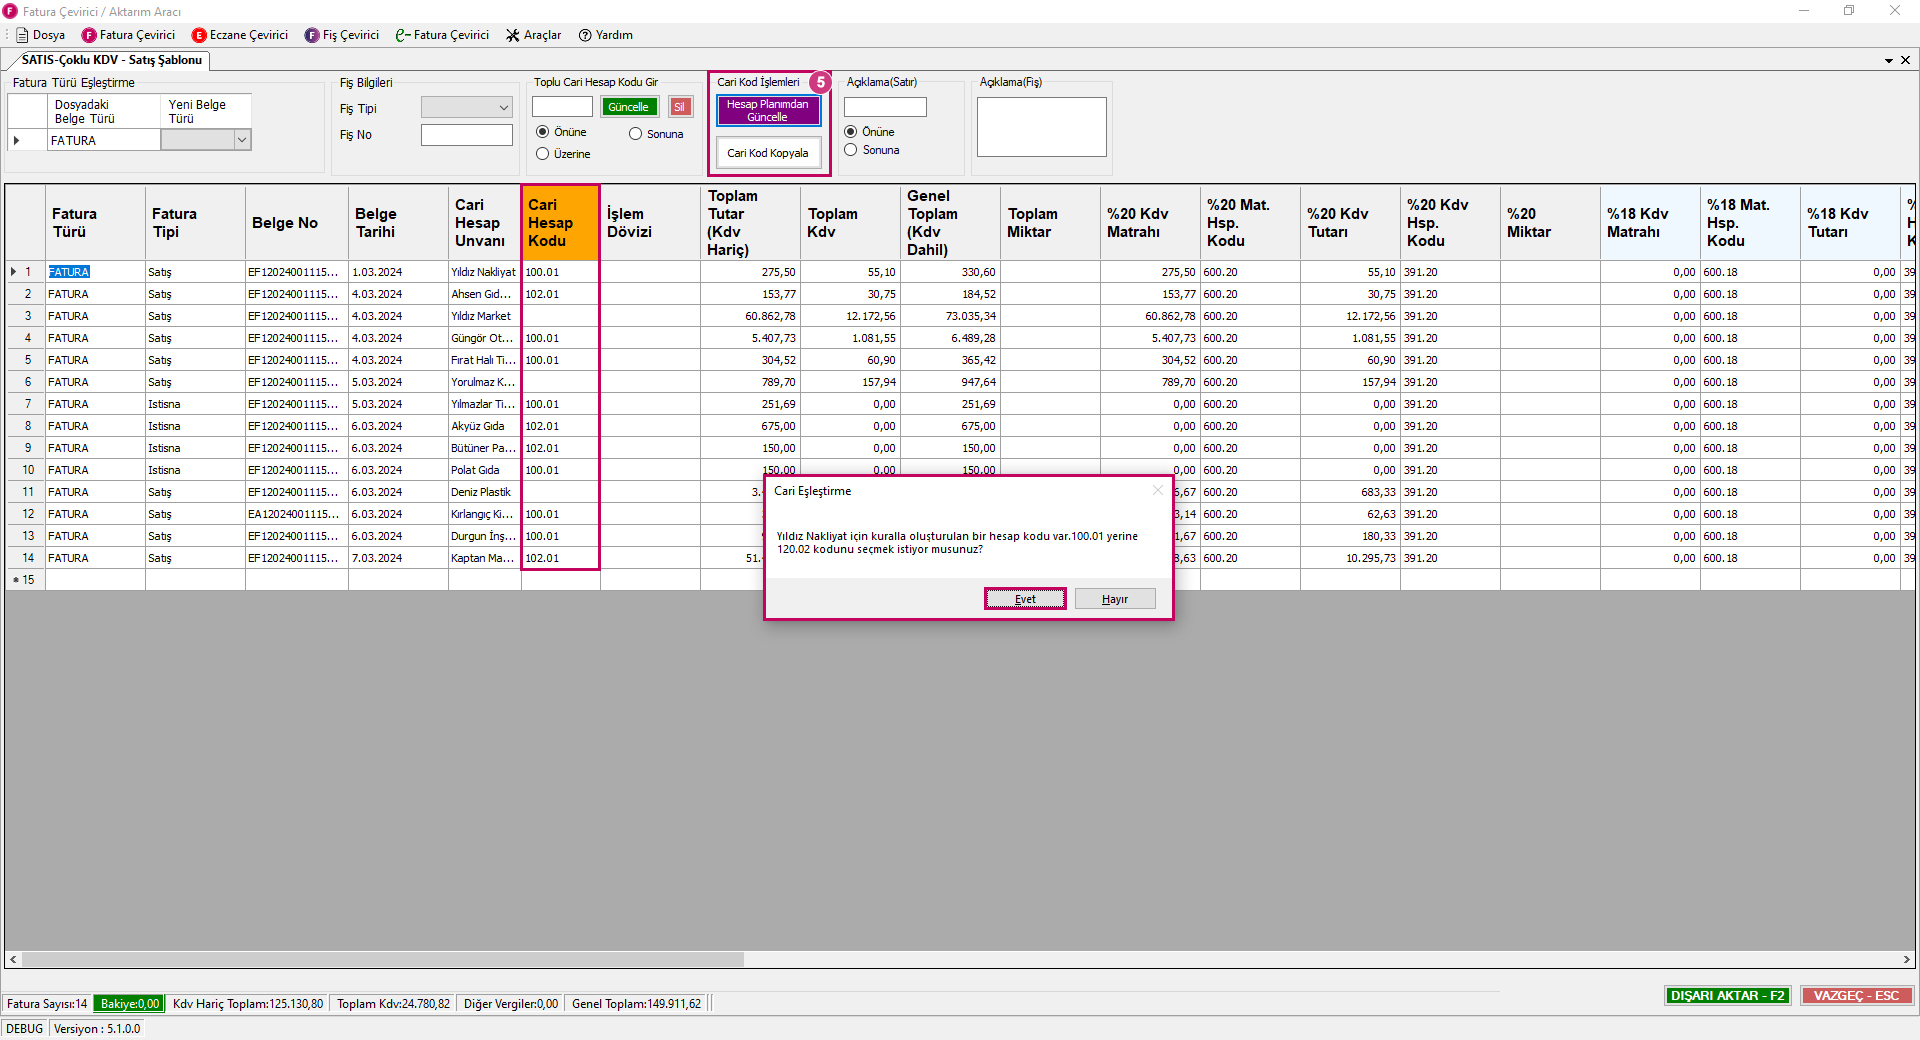1920x1040 pixels.
Task: Close the template tab panel with X icon
Action: click(x=1905, y=60)
